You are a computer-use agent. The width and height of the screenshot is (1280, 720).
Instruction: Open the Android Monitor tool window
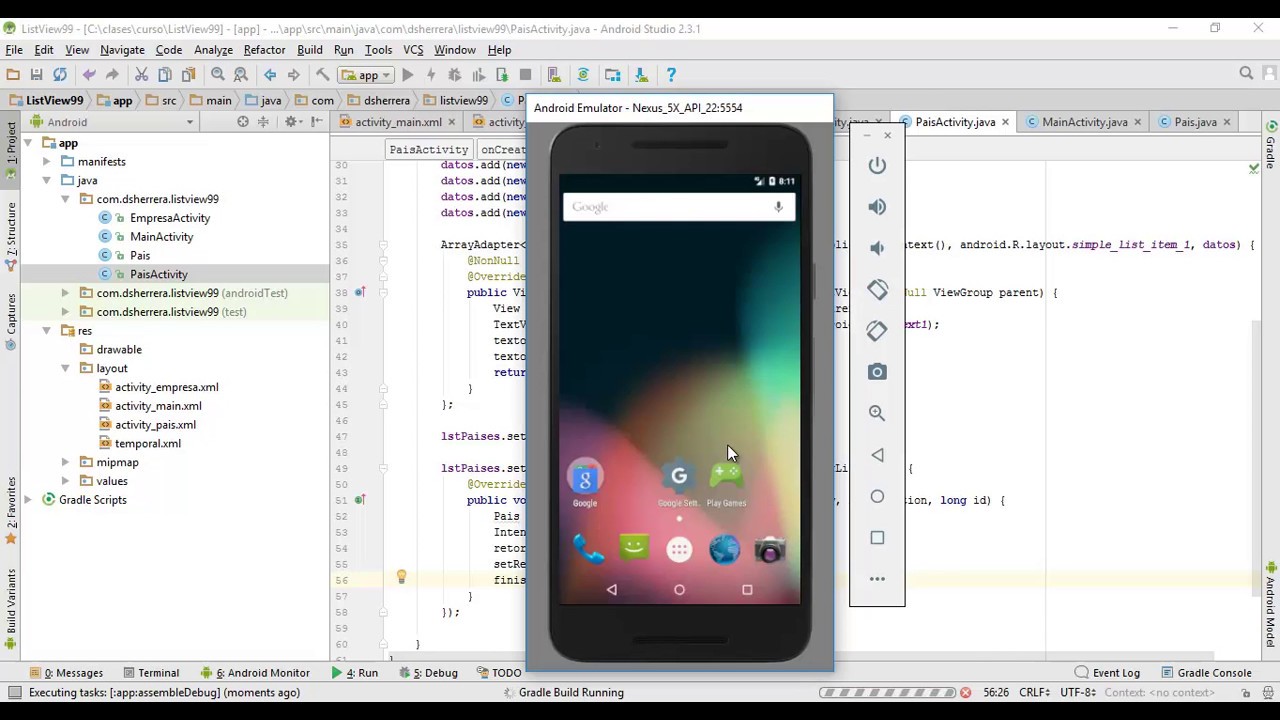[x=256, y=673]
